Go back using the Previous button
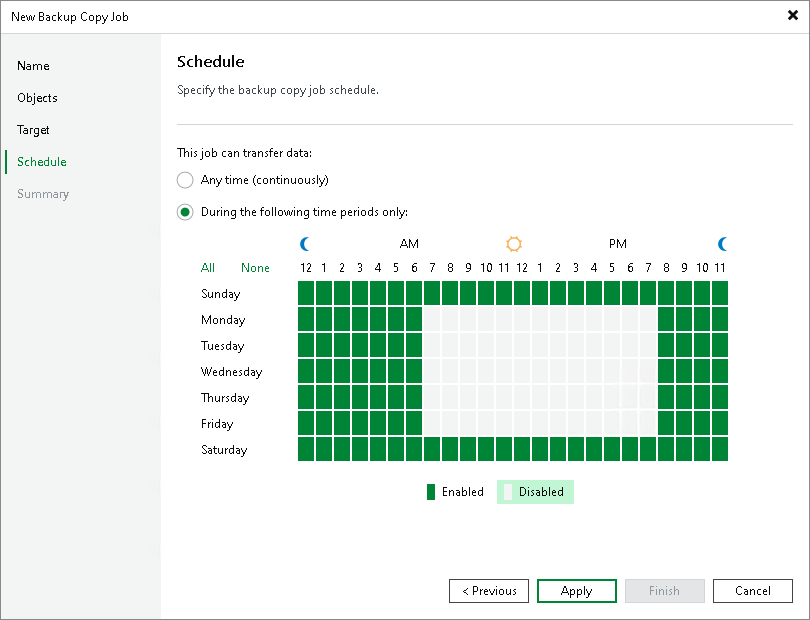This screenshot has width=810, height=620. click(x=488, y=590)
